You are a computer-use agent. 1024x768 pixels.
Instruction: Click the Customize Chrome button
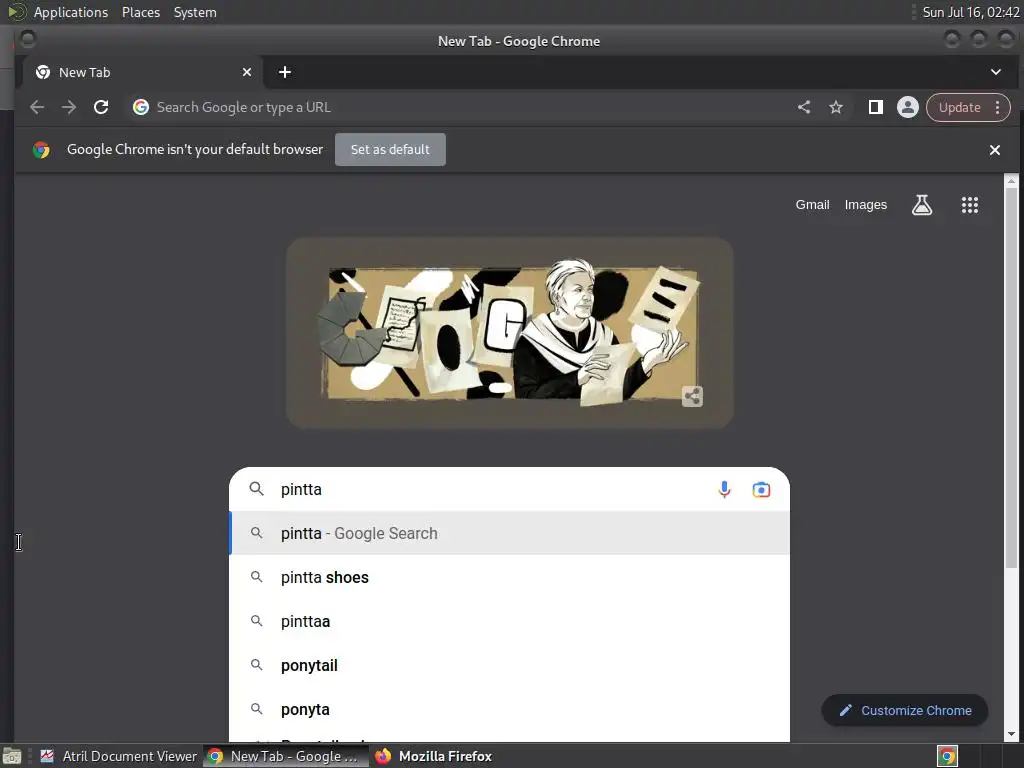click(904, 711)
